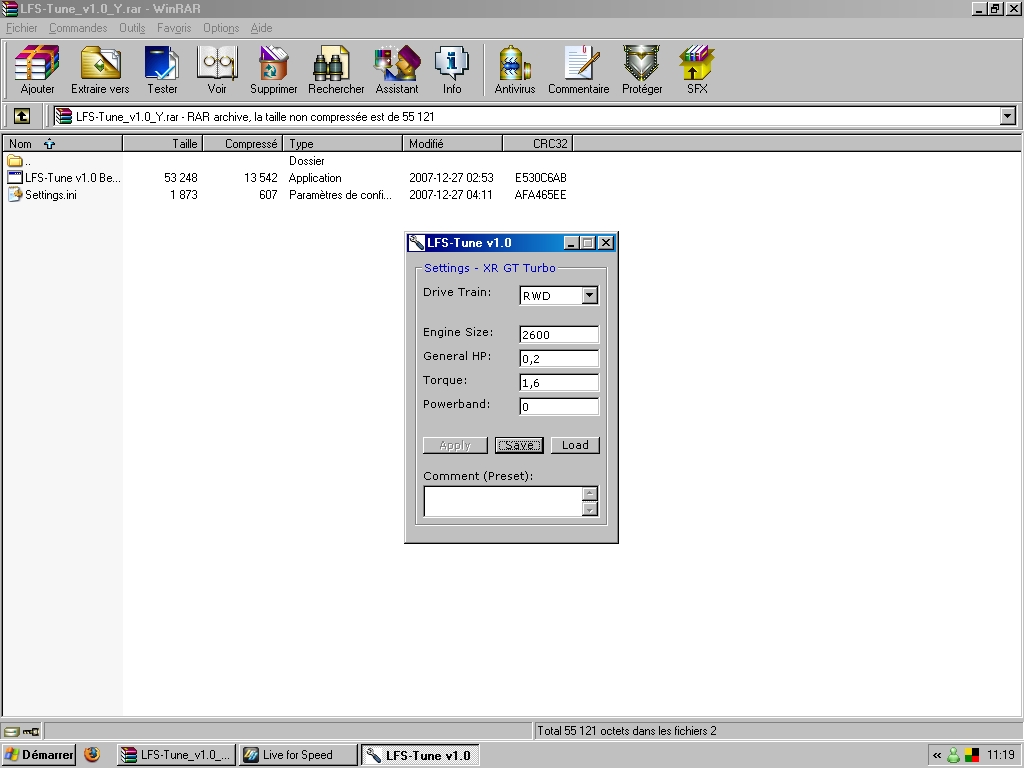Run the Antivirus scan icon

pyautogui.click(x=515, y=69)
